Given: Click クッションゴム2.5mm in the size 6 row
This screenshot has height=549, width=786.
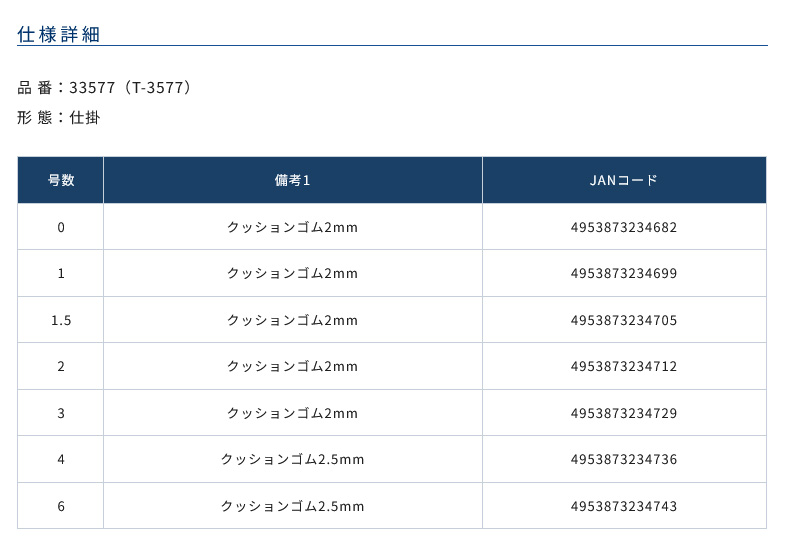Looking at the screenshot, I should tap(293, 506).
